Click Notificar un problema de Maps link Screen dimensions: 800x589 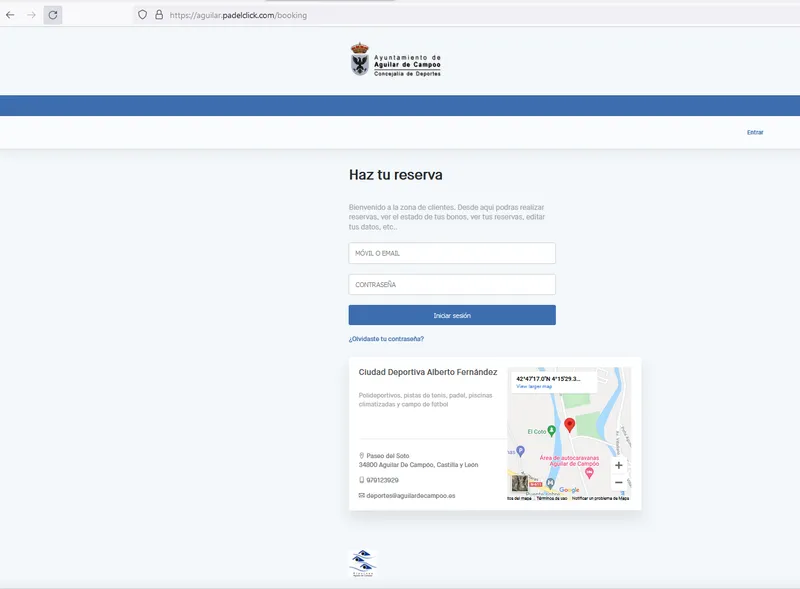pos(601,498)
